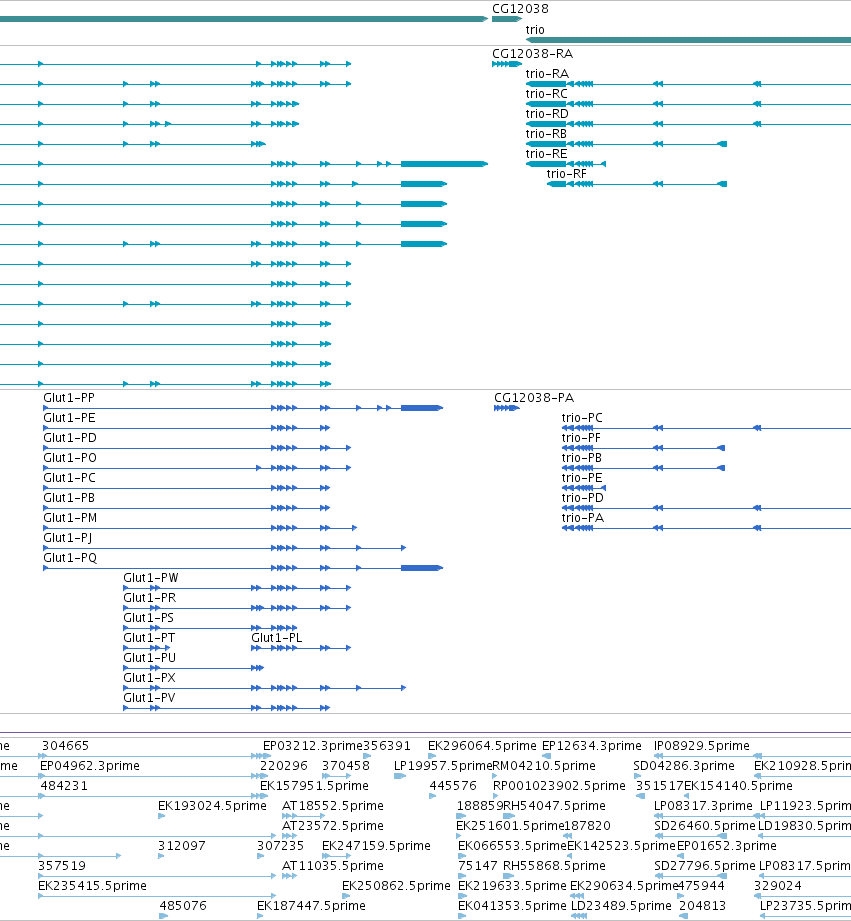Click EST label 329024

[x=778, y=885]
